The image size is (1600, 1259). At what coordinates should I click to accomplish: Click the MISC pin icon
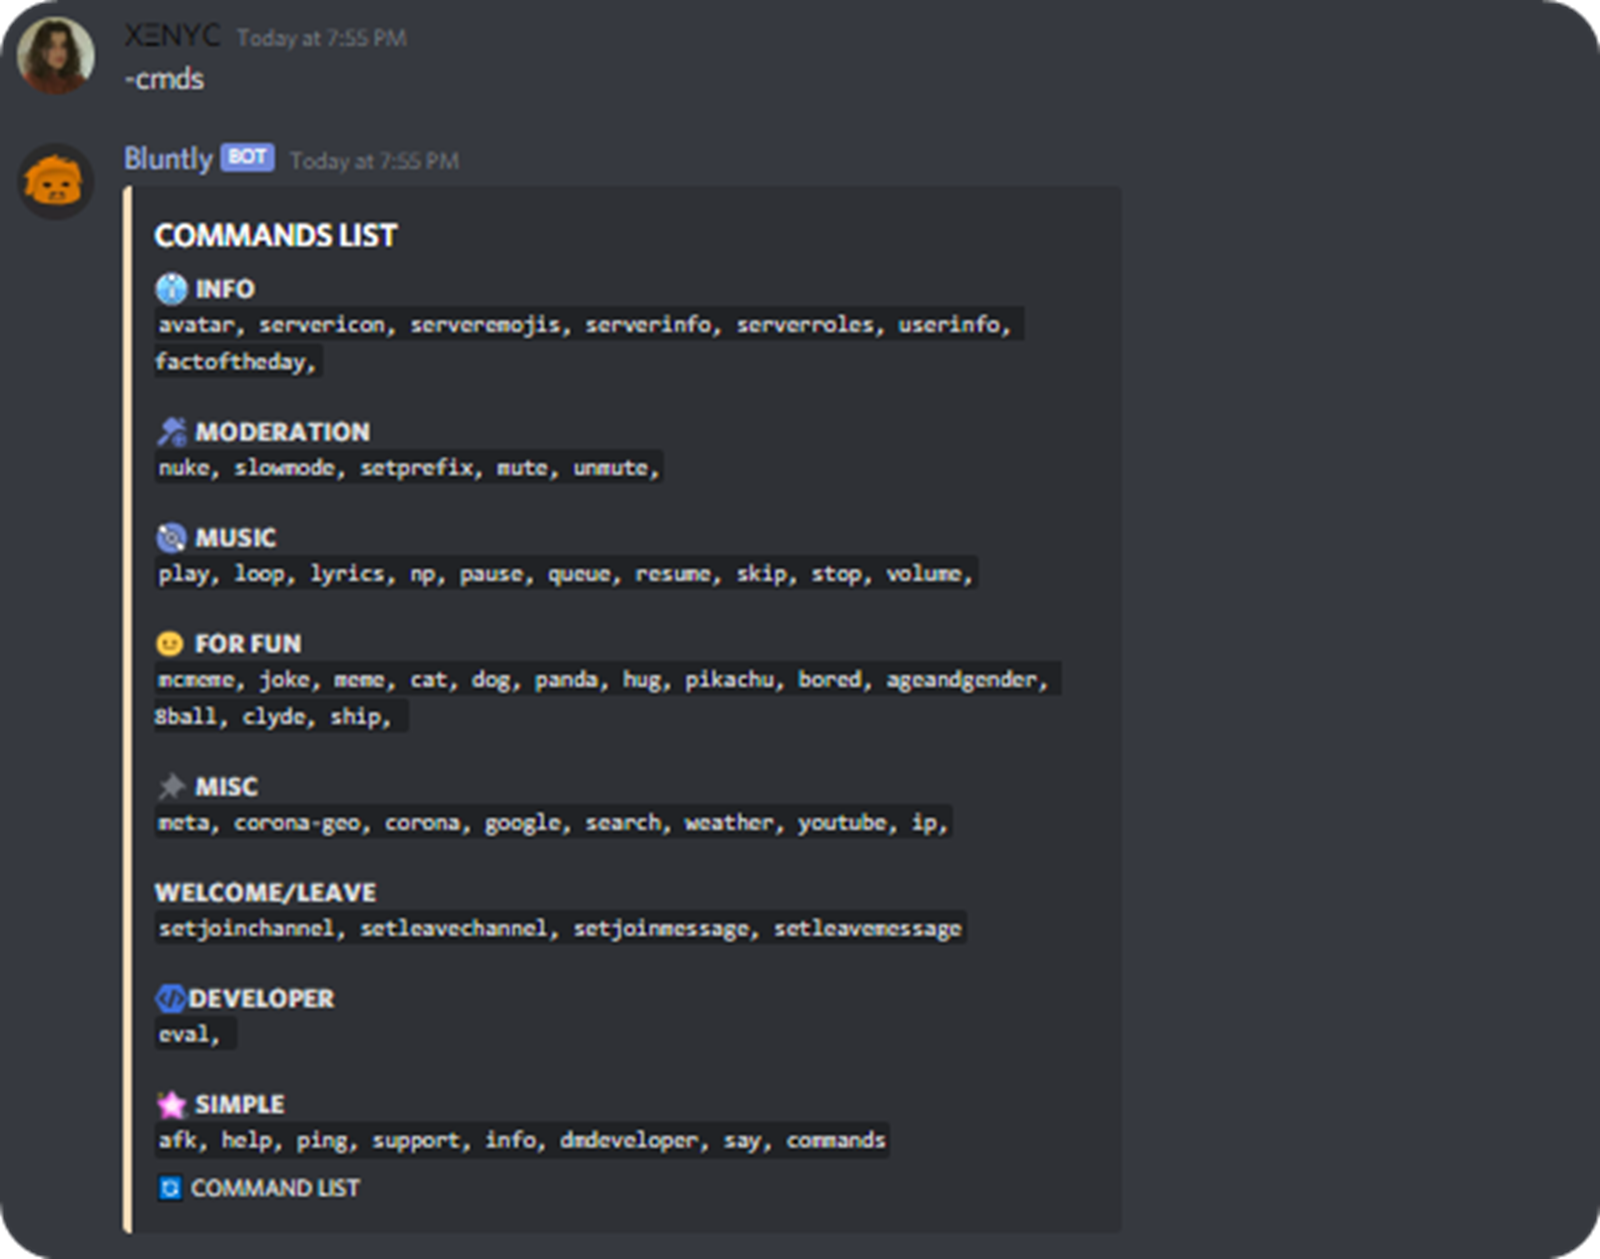171,787
